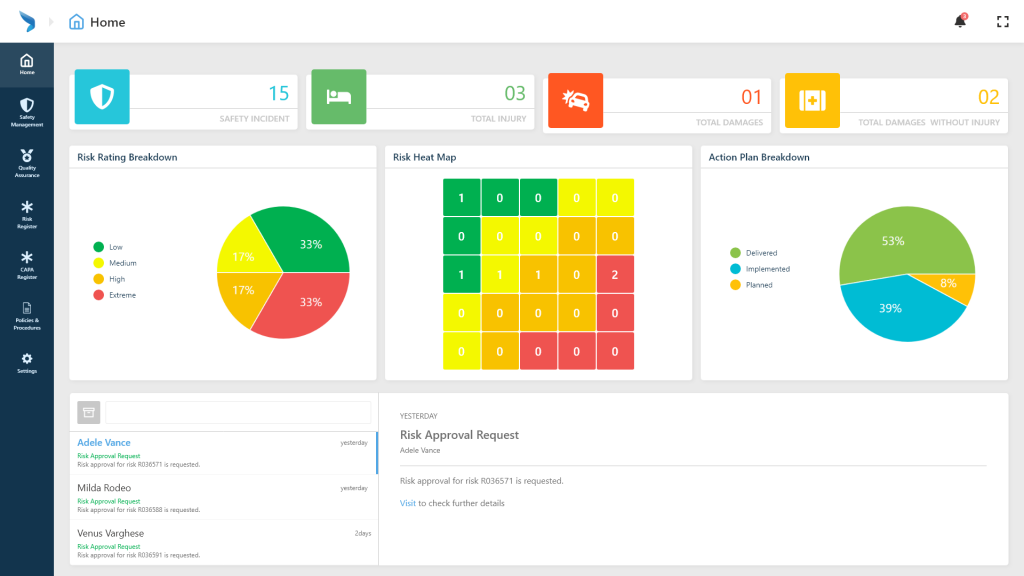Select Home in the sidebar
The image size is (1024, 576).
tap(27, 62)
